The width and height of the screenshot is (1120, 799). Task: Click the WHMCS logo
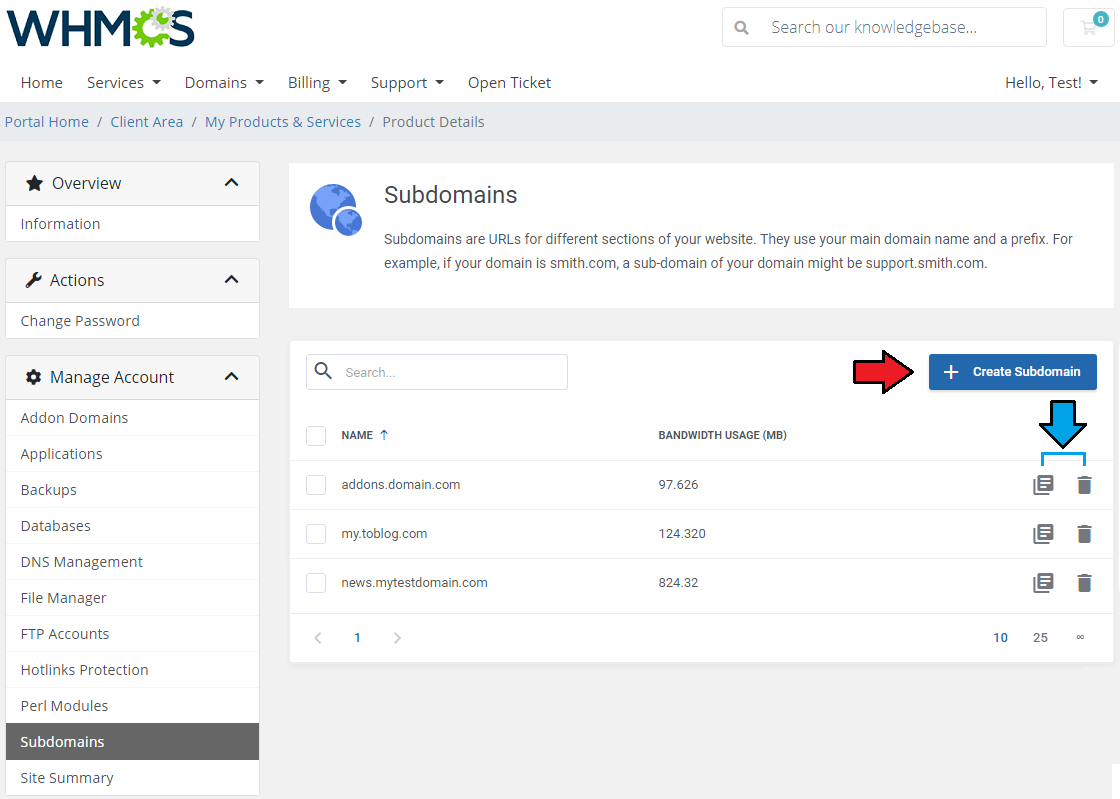click(x=101, y=27)
